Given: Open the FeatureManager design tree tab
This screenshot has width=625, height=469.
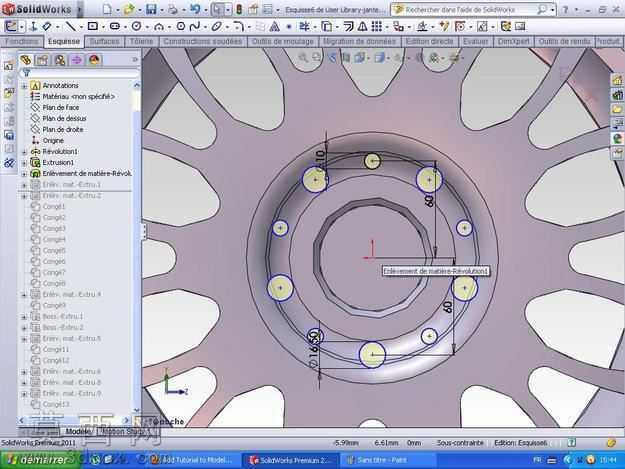Looking at the screenshot, I should [26, 60].
